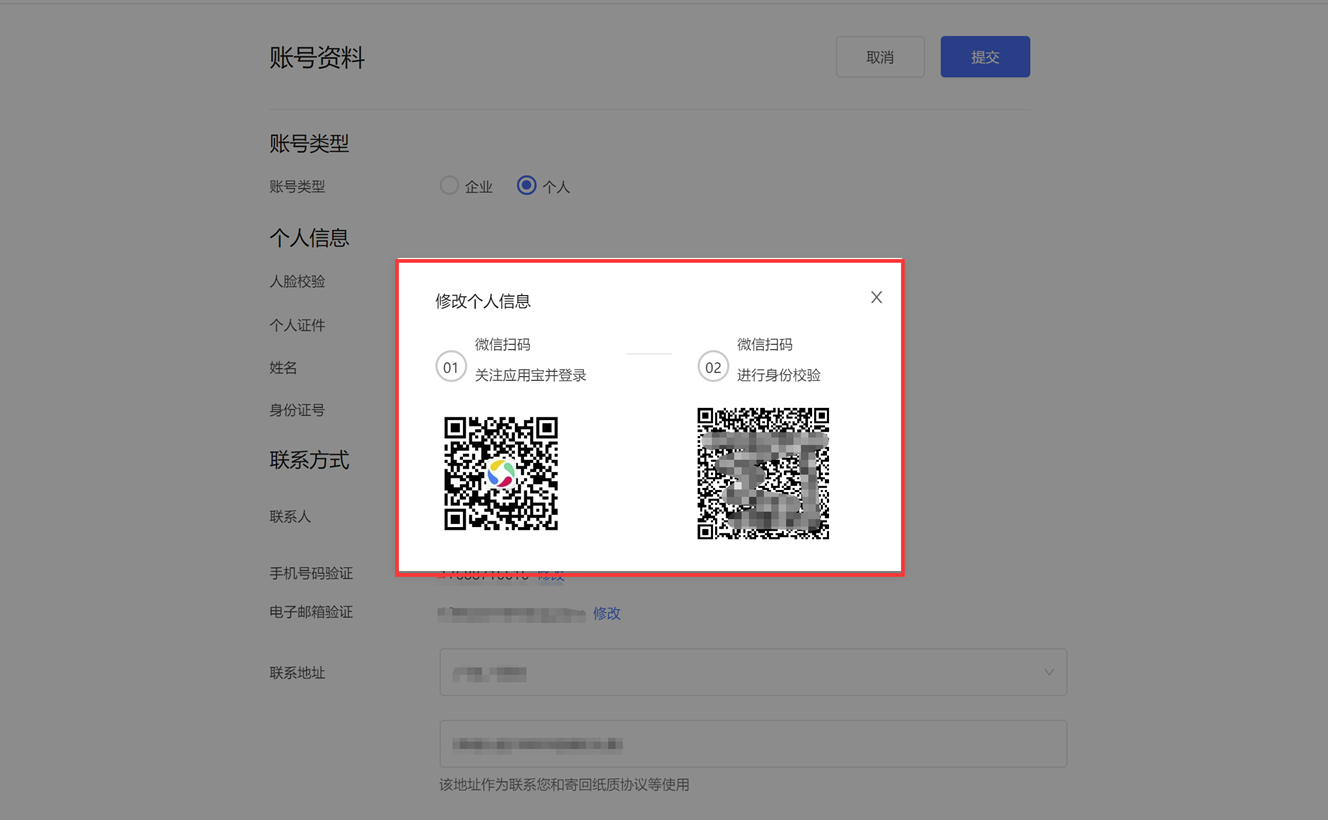Click the 关注应用宝并登录 step text
Viewport: 1328px width, 820px height.
(x=531, y=375)
